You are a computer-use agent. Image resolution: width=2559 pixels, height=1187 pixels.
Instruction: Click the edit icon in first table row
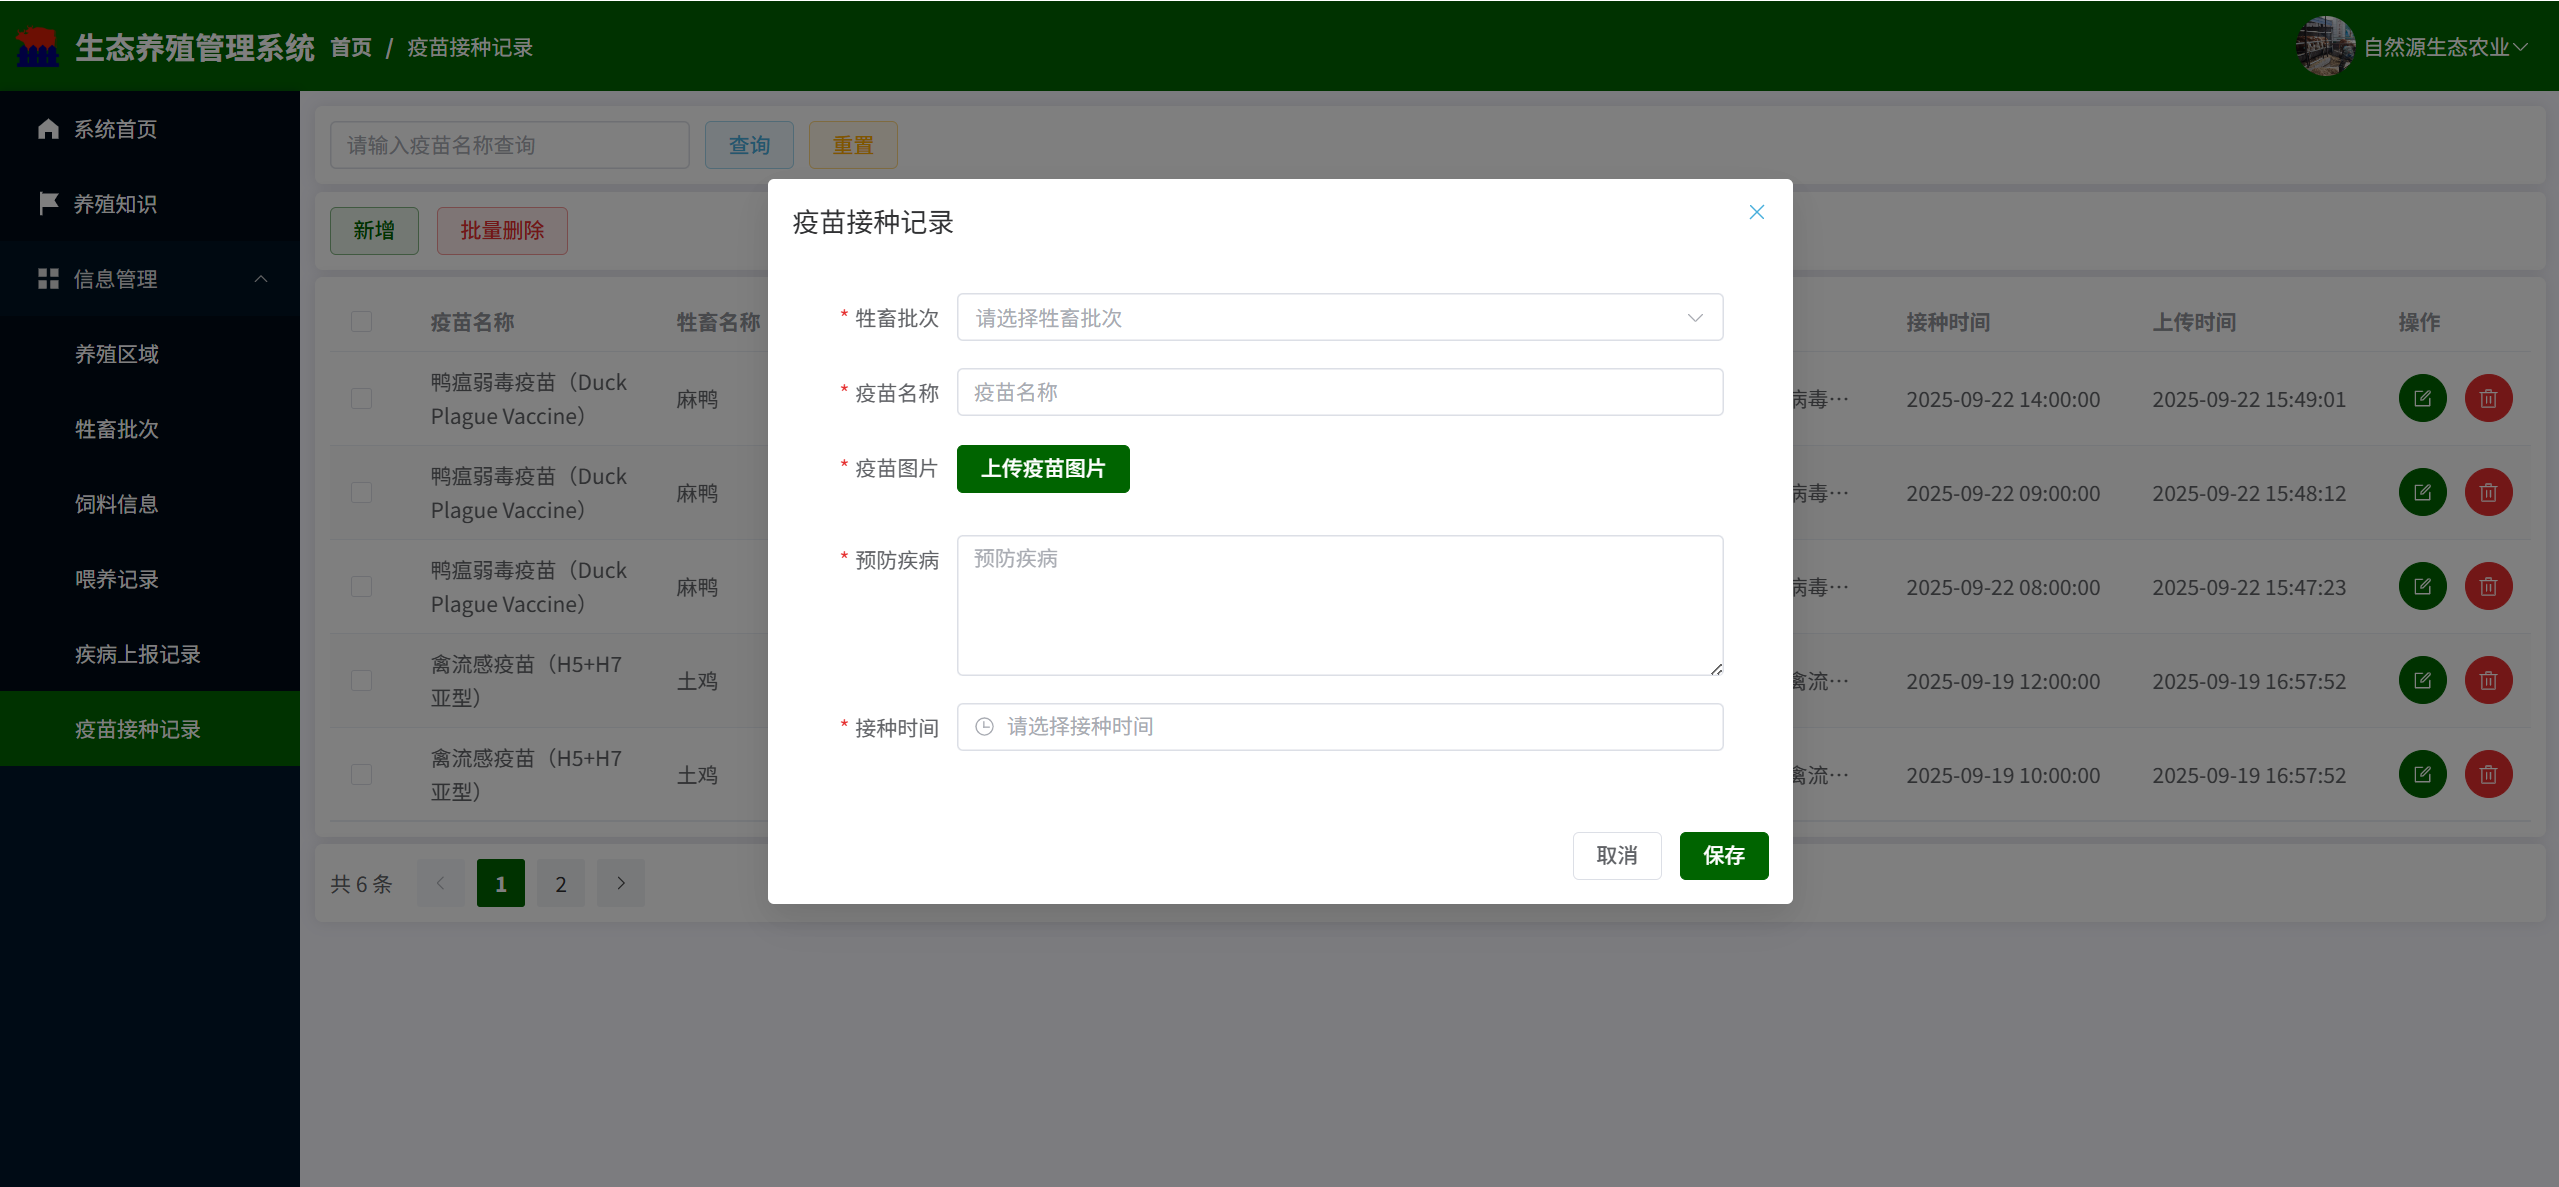point(2421,399)
